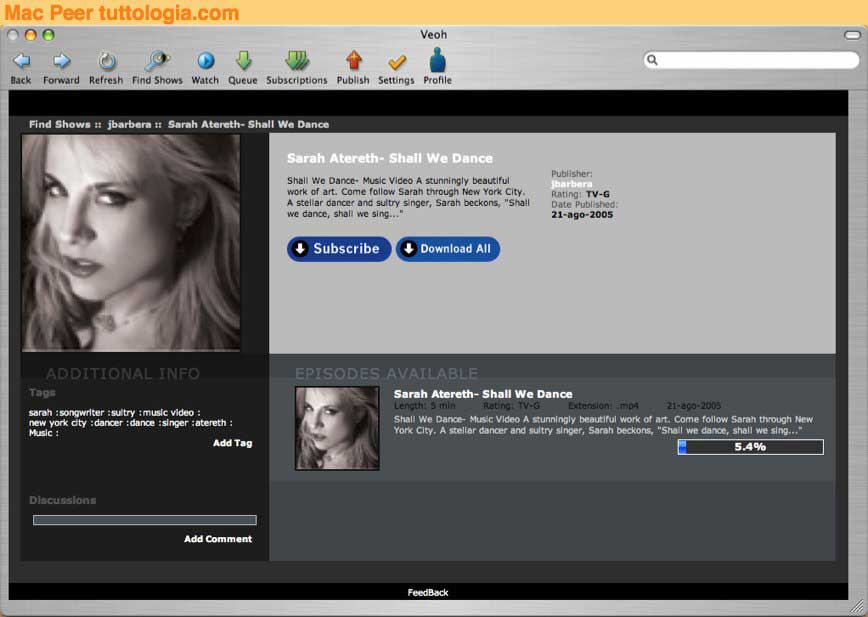Image resolution: width=868 pixels, height=617 pixels.
Task: Open the episode thumbnail image
Action: coord(337,428)
